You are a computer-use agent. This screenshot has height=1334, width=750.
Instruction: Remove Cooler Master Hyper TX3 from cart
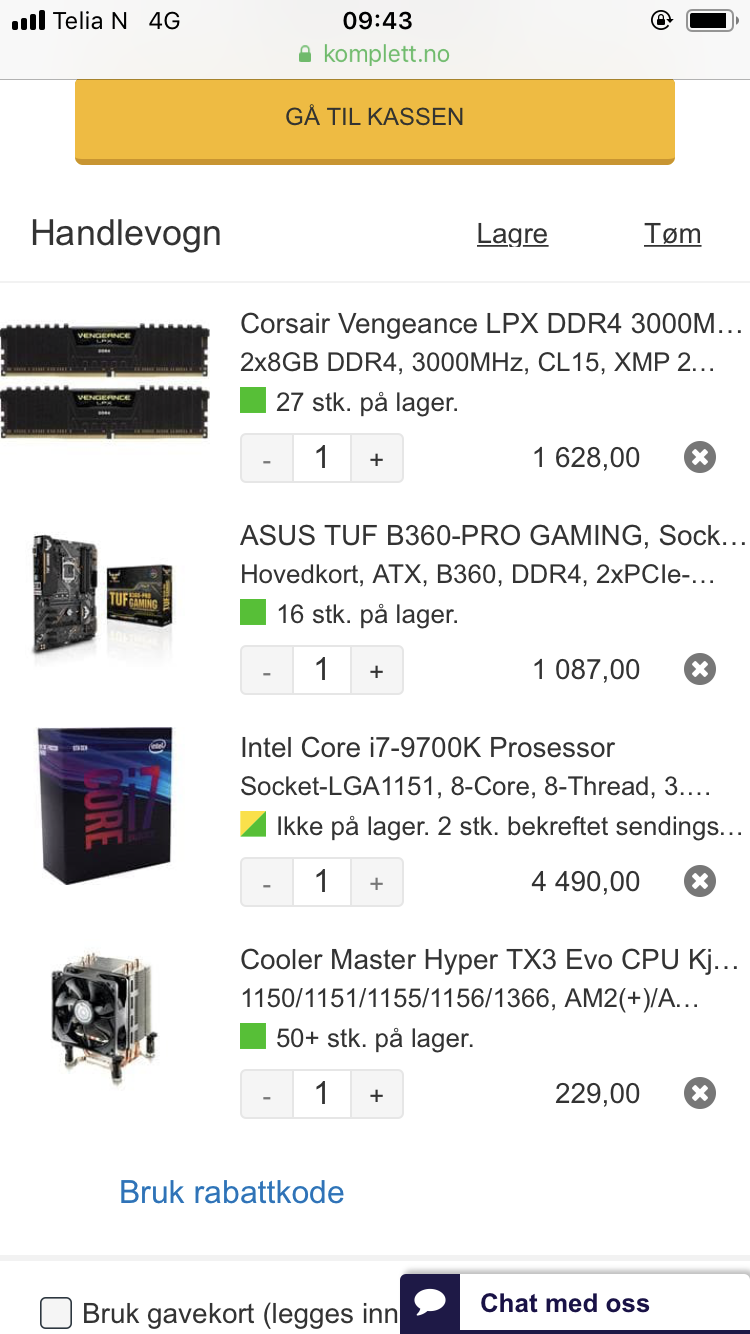(700, 1094)
